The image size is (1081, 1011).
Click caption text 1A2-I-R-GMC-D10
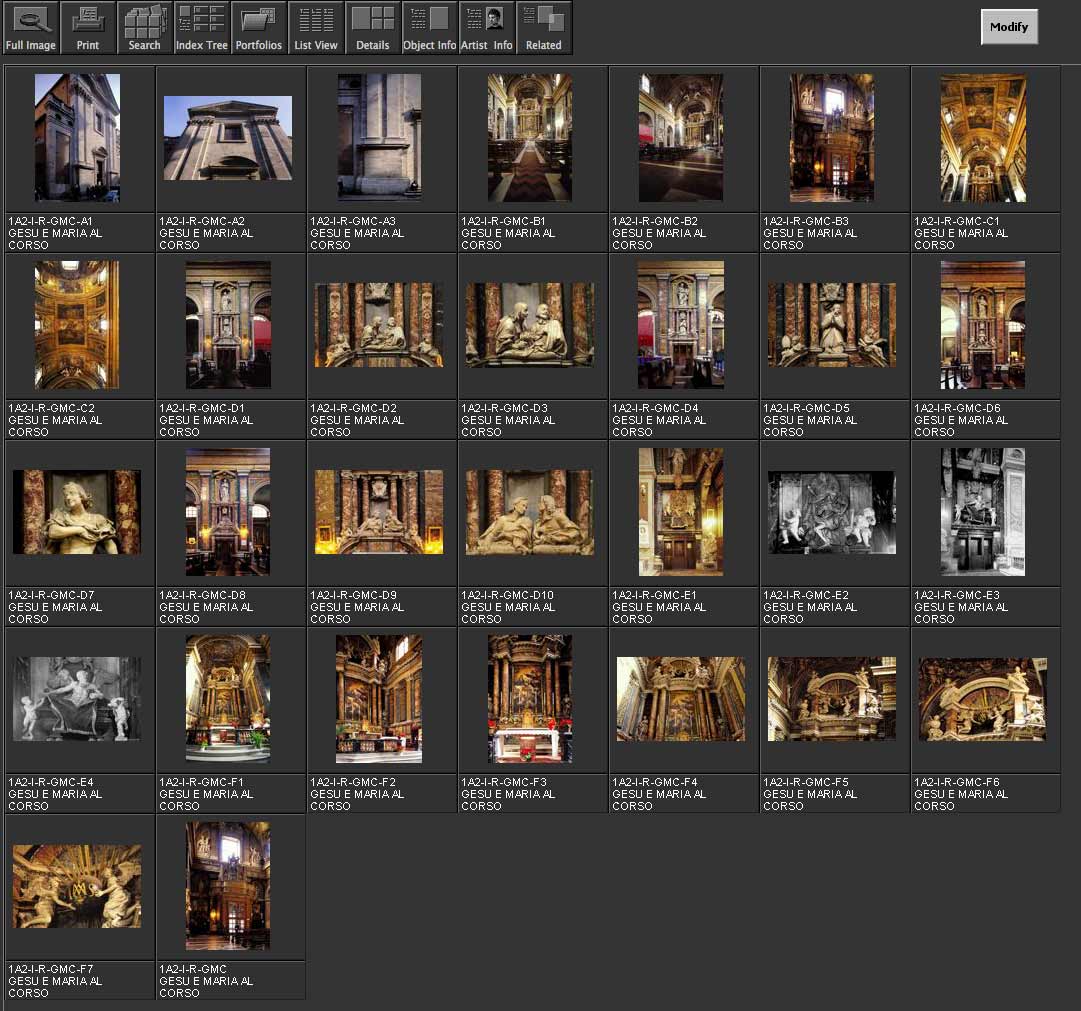coord(507,595)
